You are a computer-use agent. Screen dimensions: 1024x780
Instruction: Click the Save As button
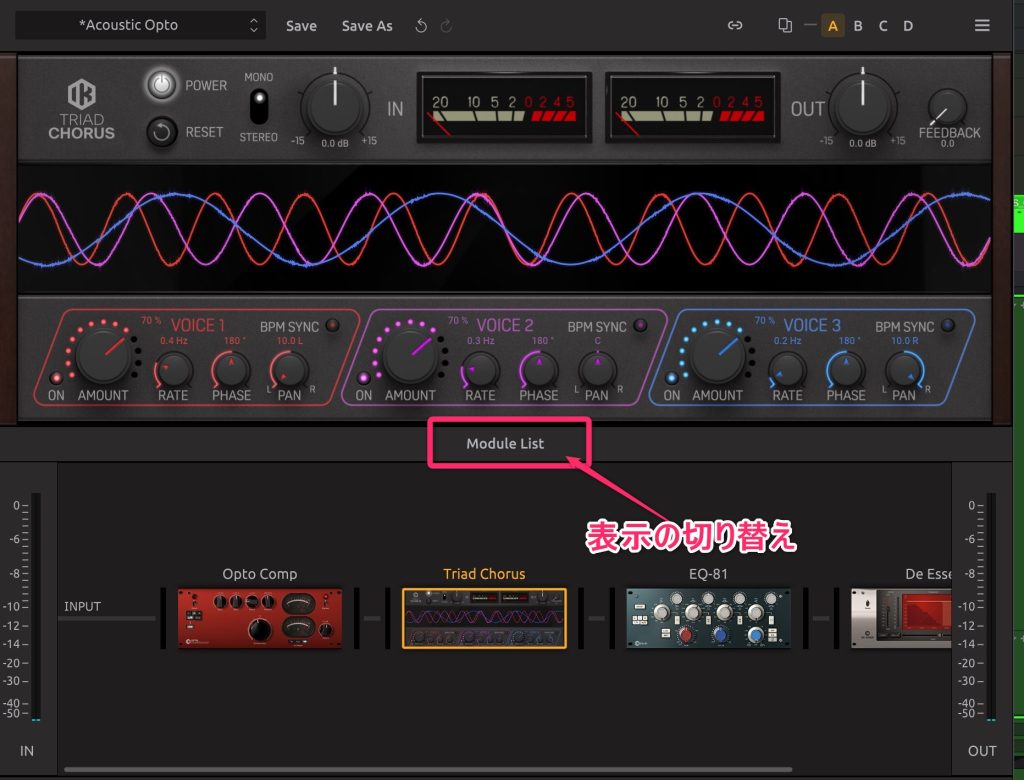pyautogui.click(x=367, y=26)
